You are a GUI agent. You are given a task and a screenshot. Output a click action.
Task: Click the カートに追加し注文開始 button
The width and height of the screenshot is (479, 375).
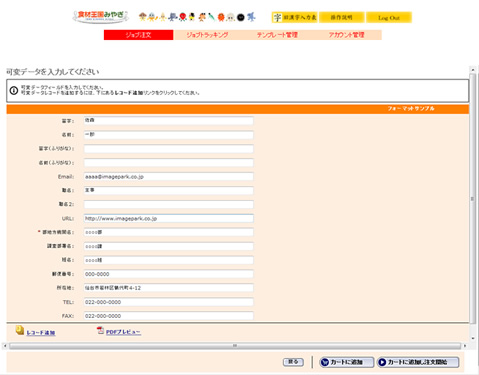[418, 362]
